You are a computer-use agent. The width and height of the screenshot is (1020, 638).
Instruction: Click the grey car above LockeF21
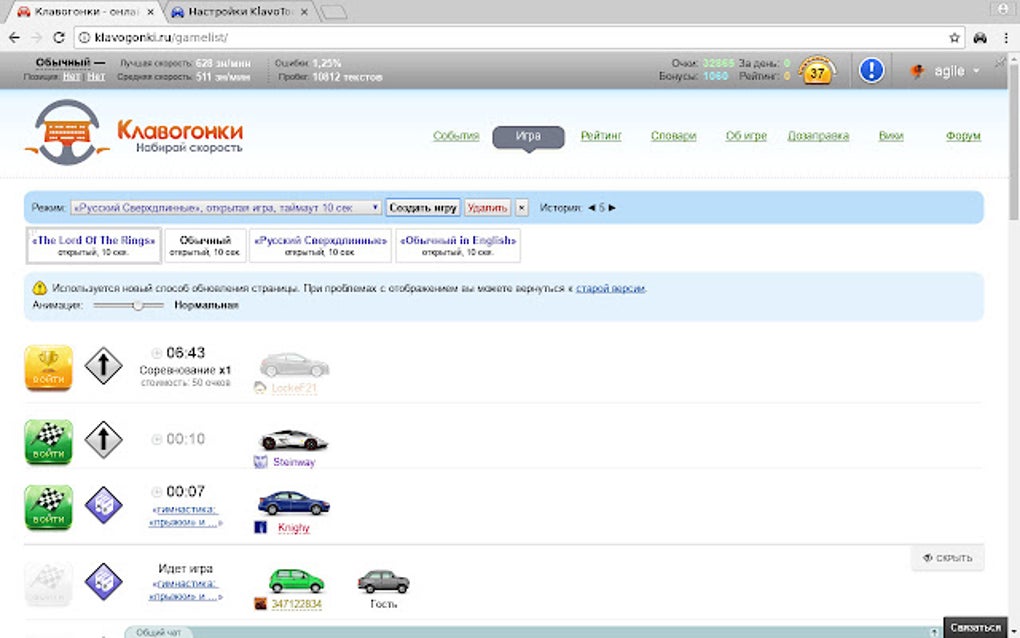pos(294,366)
